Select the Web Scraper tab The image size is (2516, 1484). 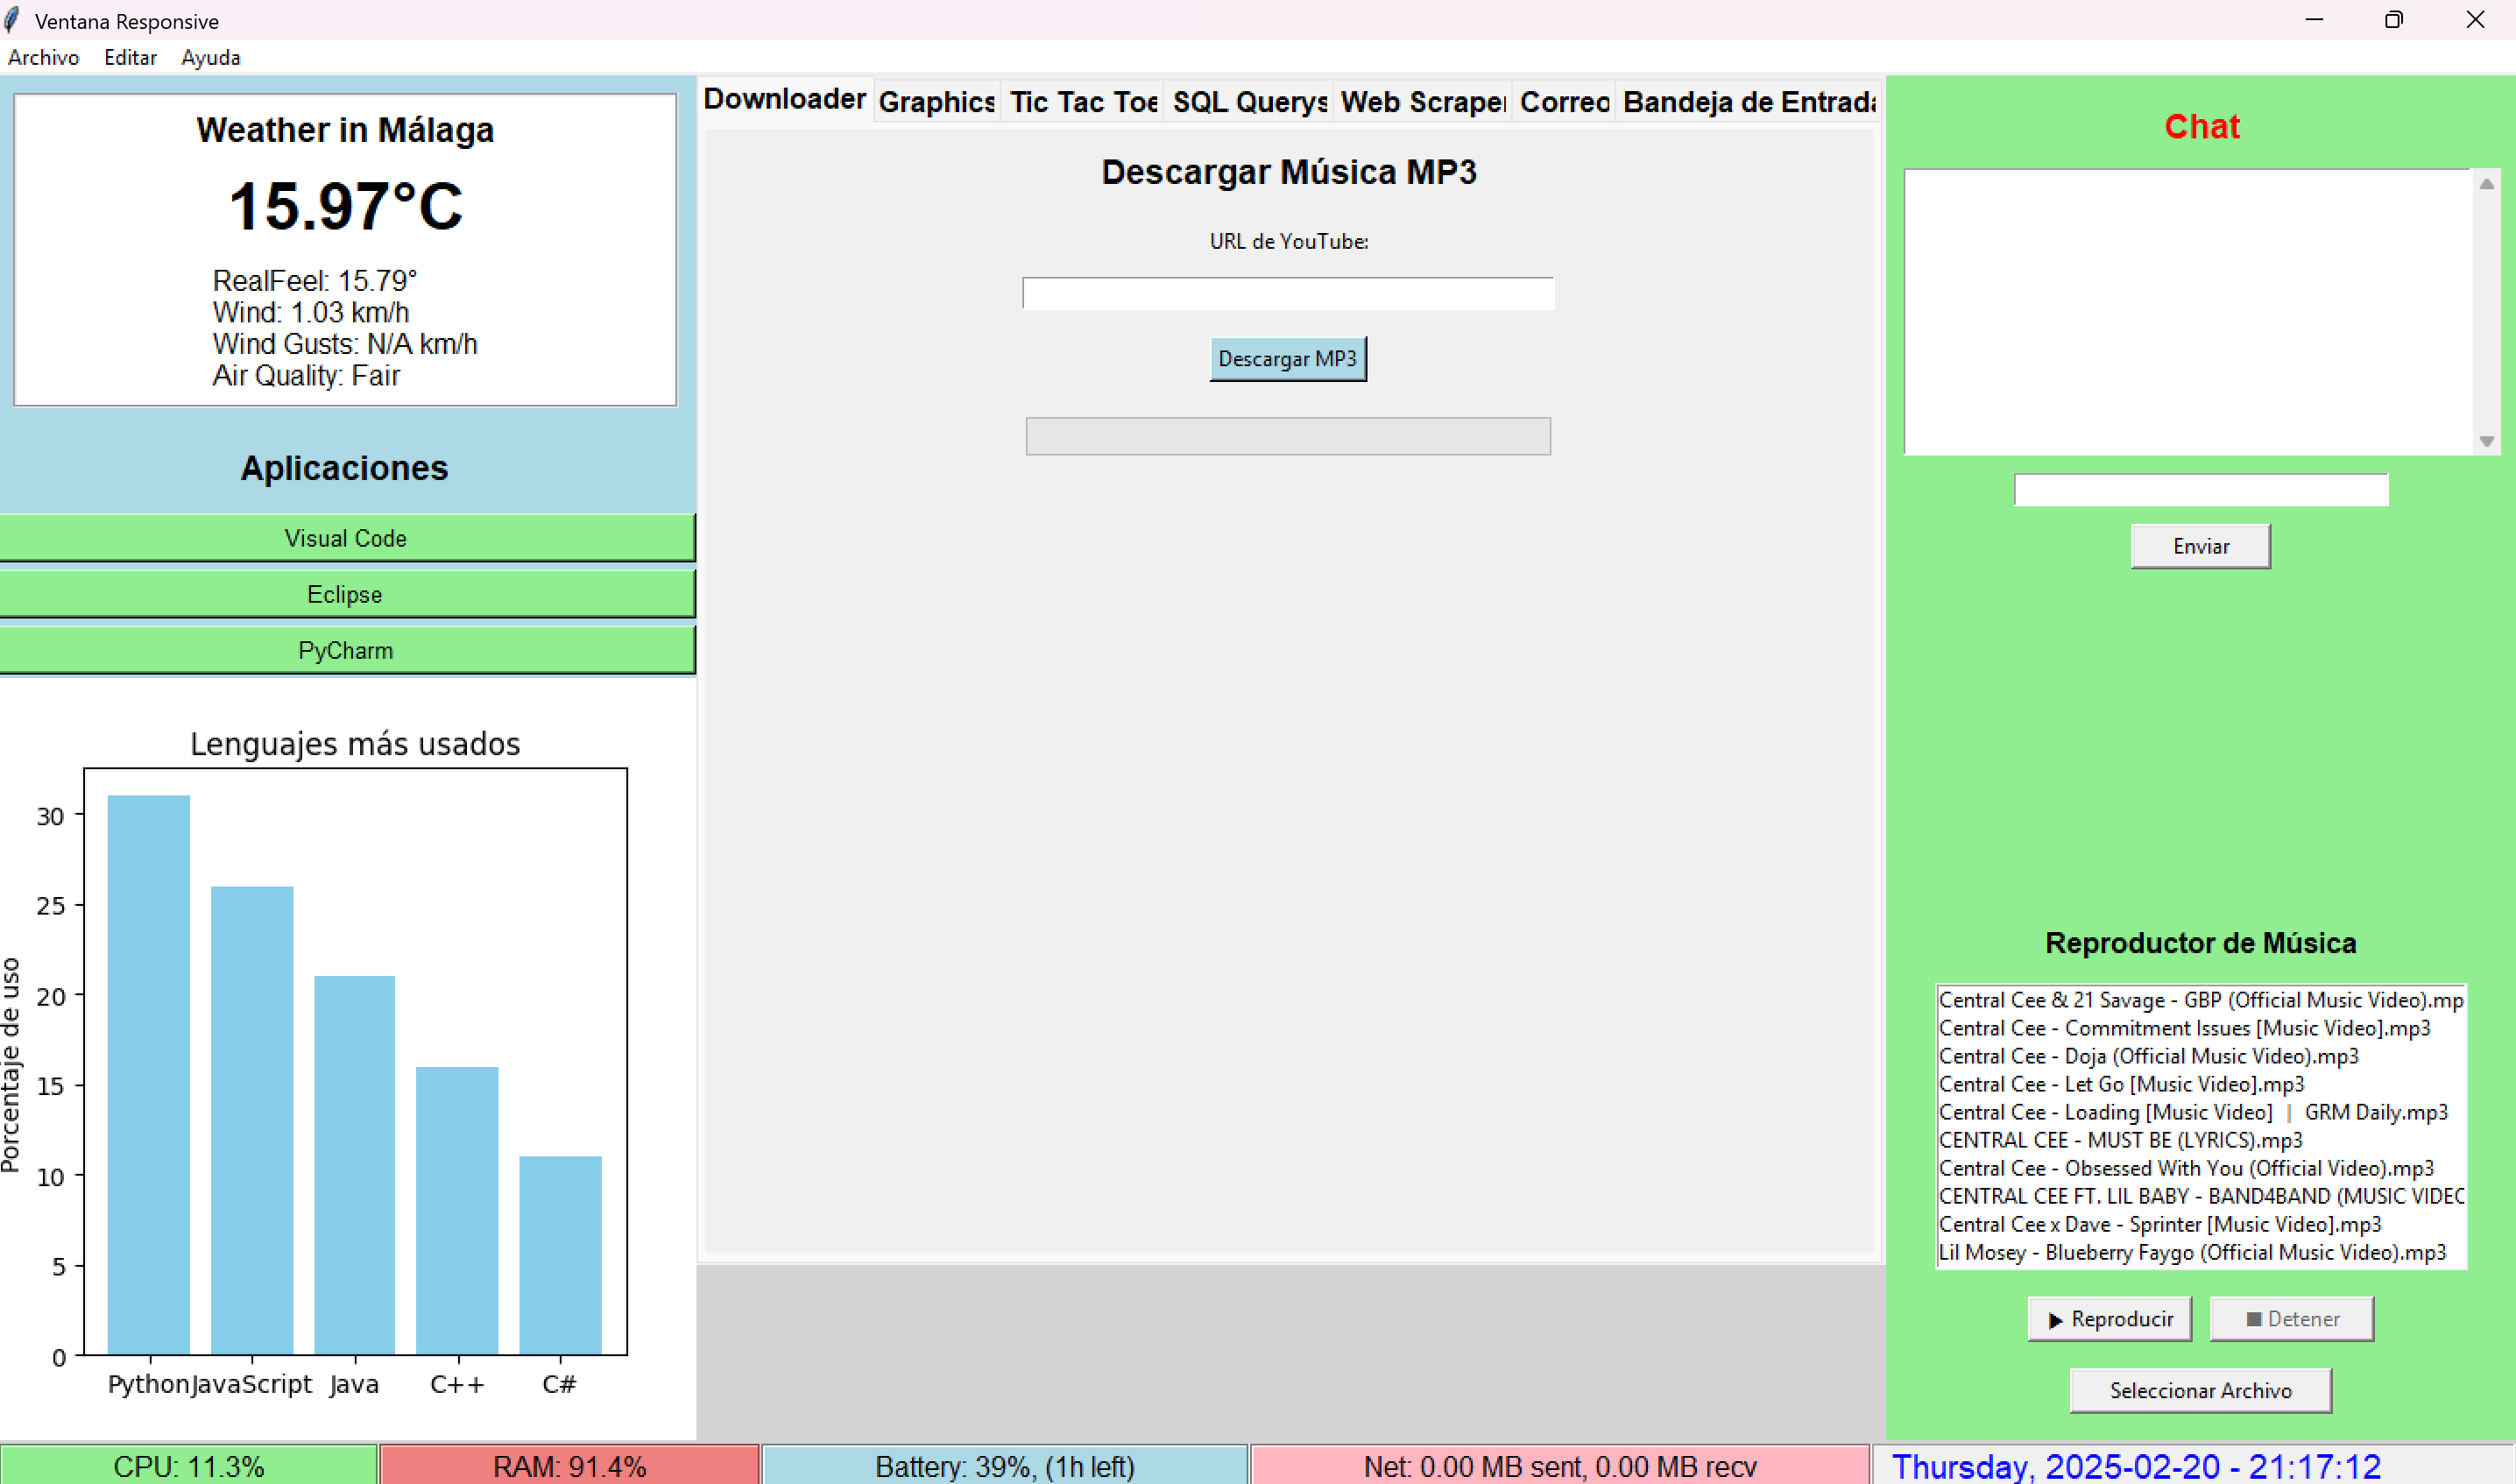point(1422,102)
